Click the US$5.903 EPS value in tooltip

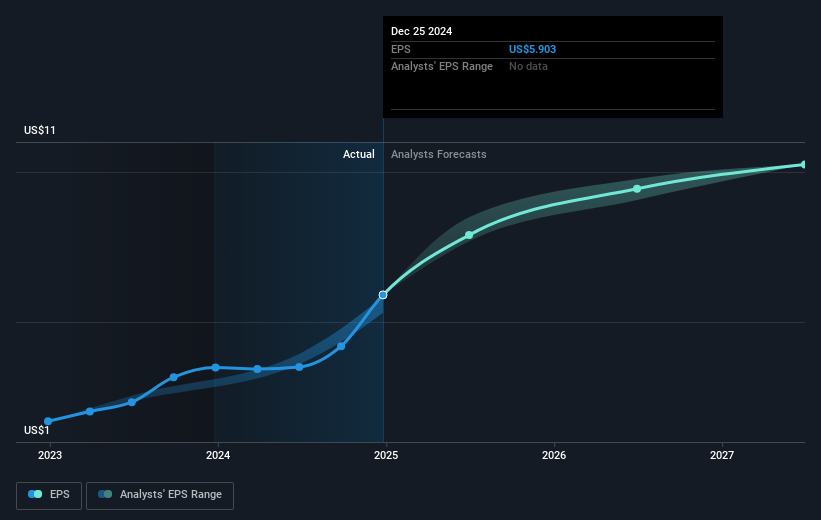532,49
